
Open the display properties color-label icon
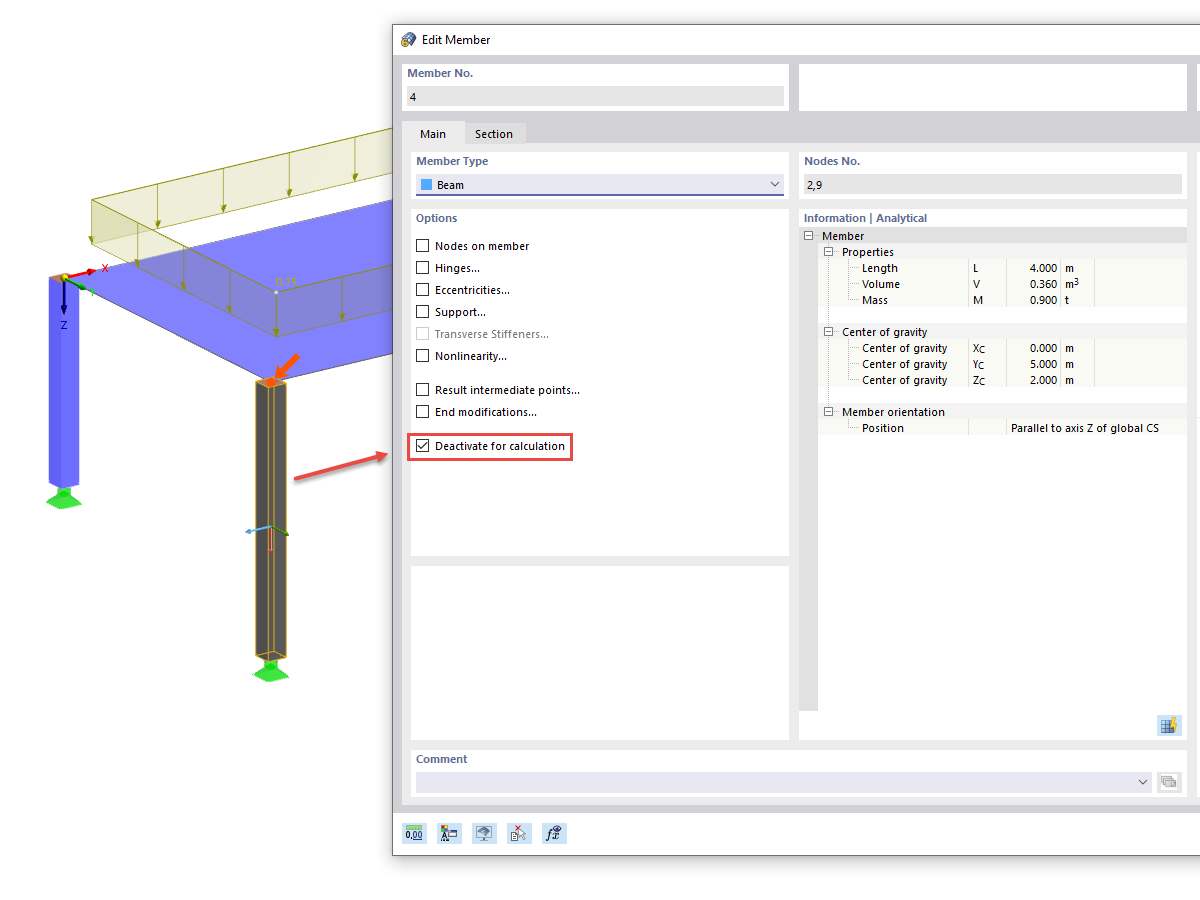point(449,833)
